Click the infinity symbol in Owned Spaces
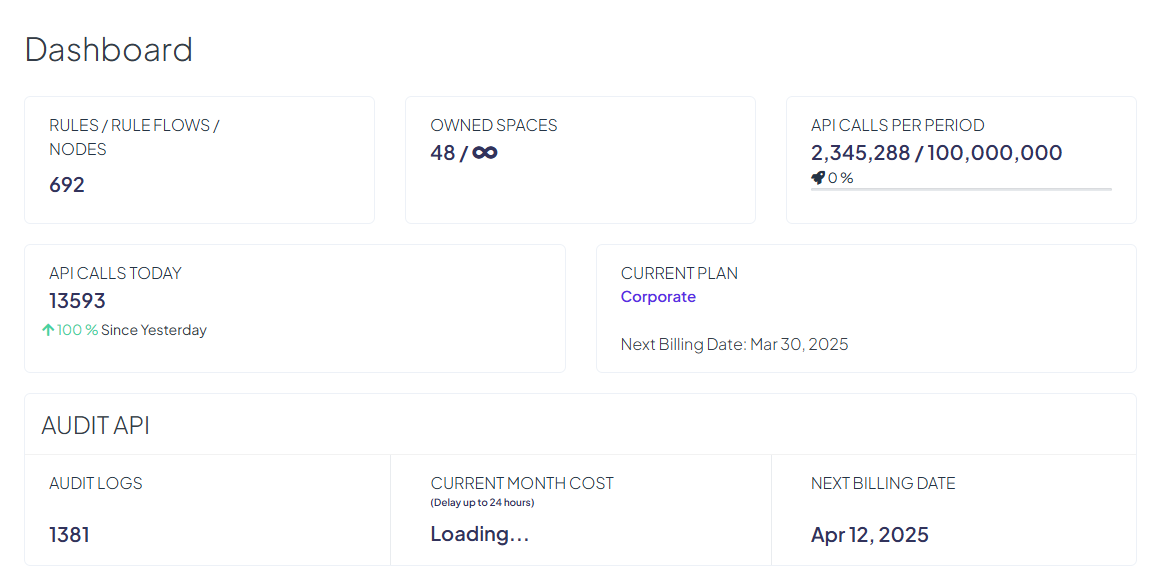Viewport: 1156px width, 585px height. 485,153
